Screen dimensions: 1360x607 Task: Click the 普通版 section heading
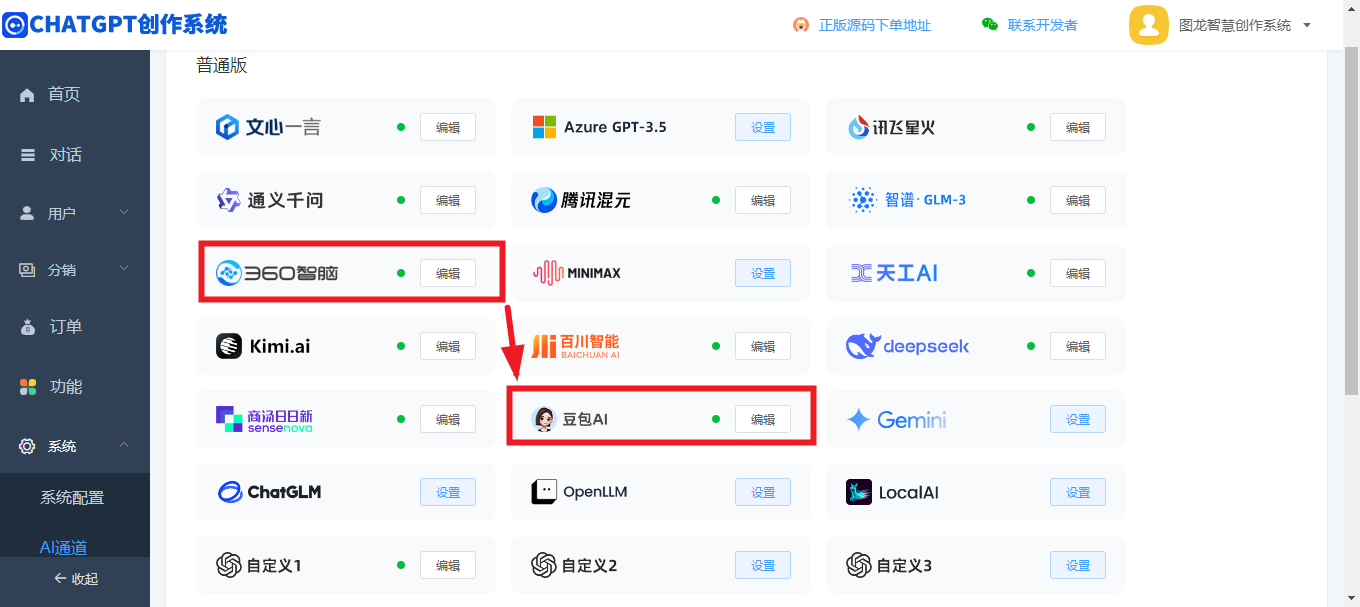(222, 66)
